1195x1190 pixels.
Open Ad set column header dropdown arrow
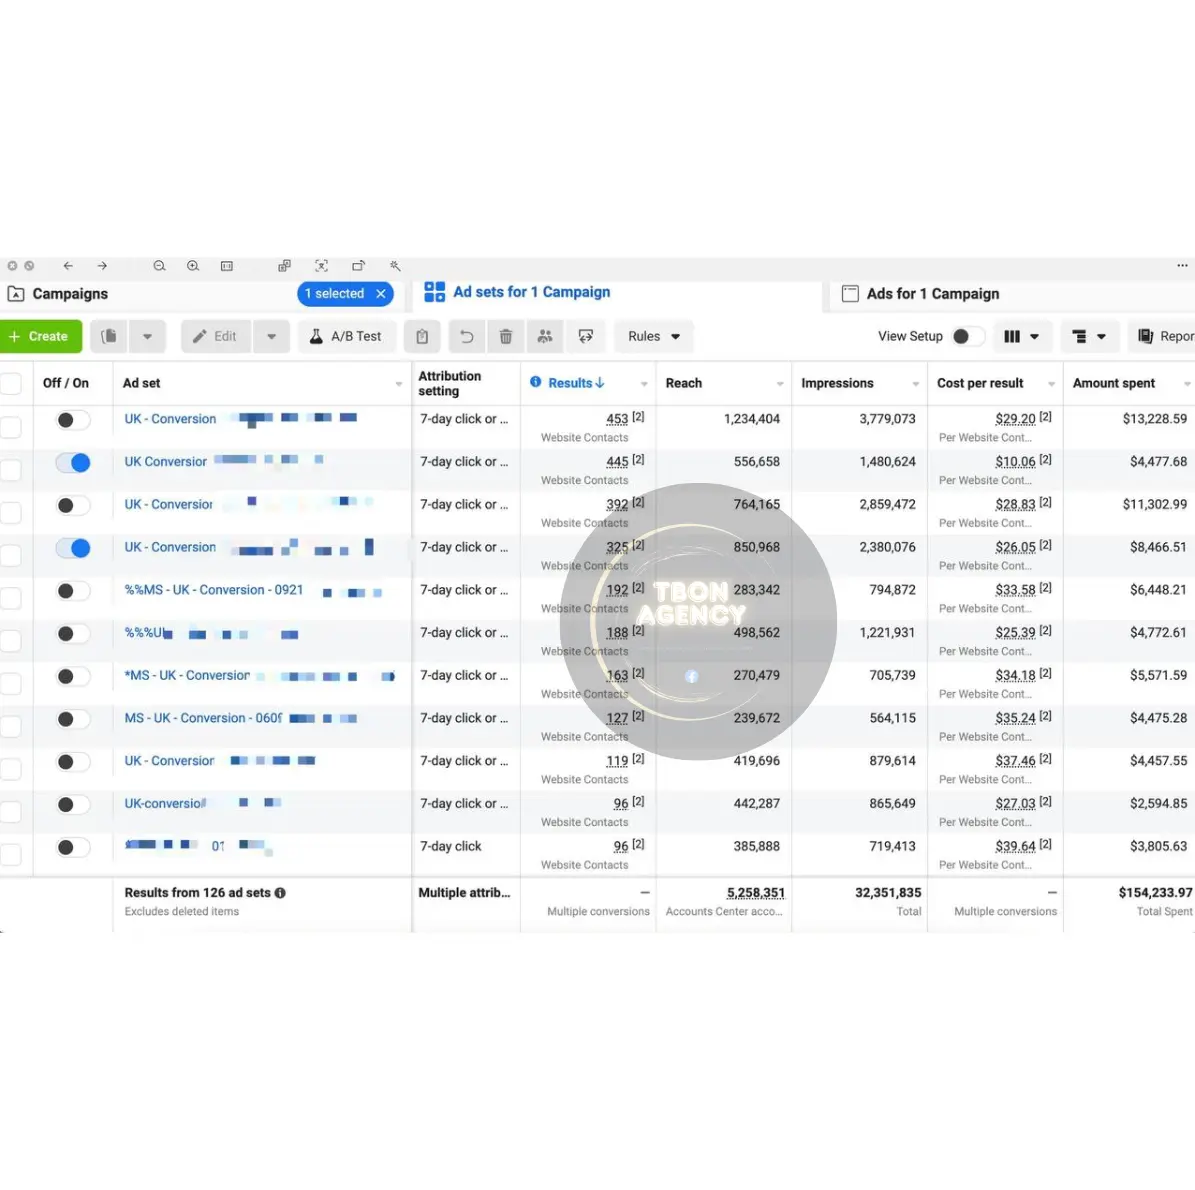399,384
